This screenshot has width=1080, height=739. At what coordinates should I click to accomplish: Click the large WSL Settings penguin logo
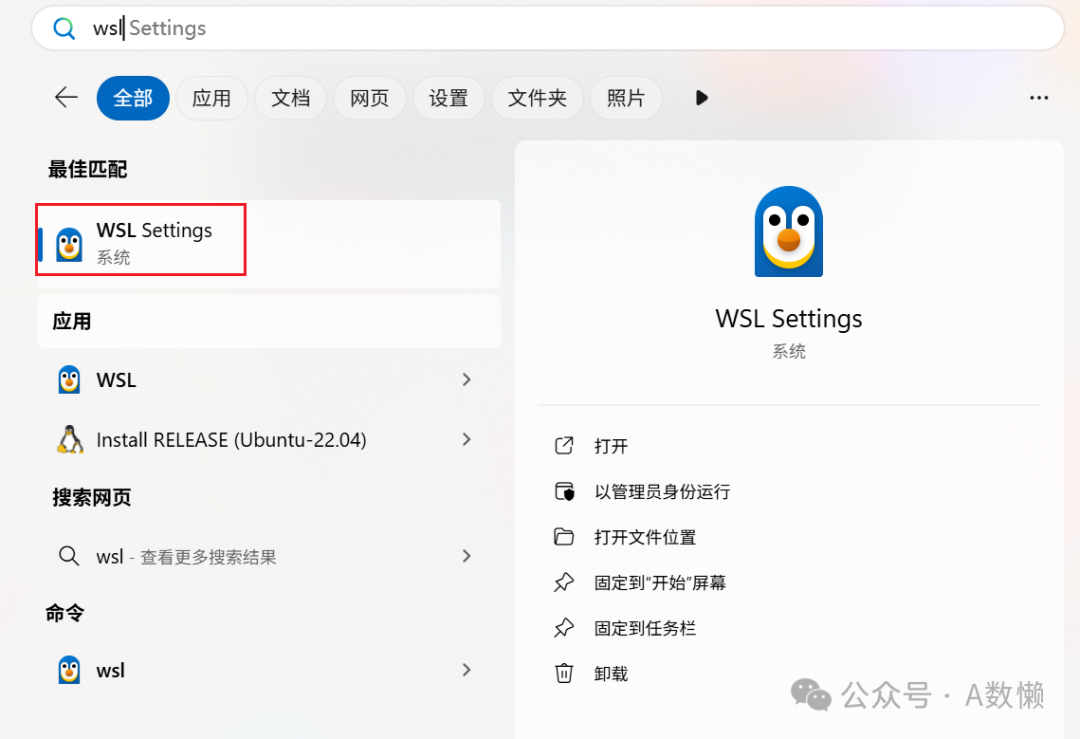tap(789, 232)
